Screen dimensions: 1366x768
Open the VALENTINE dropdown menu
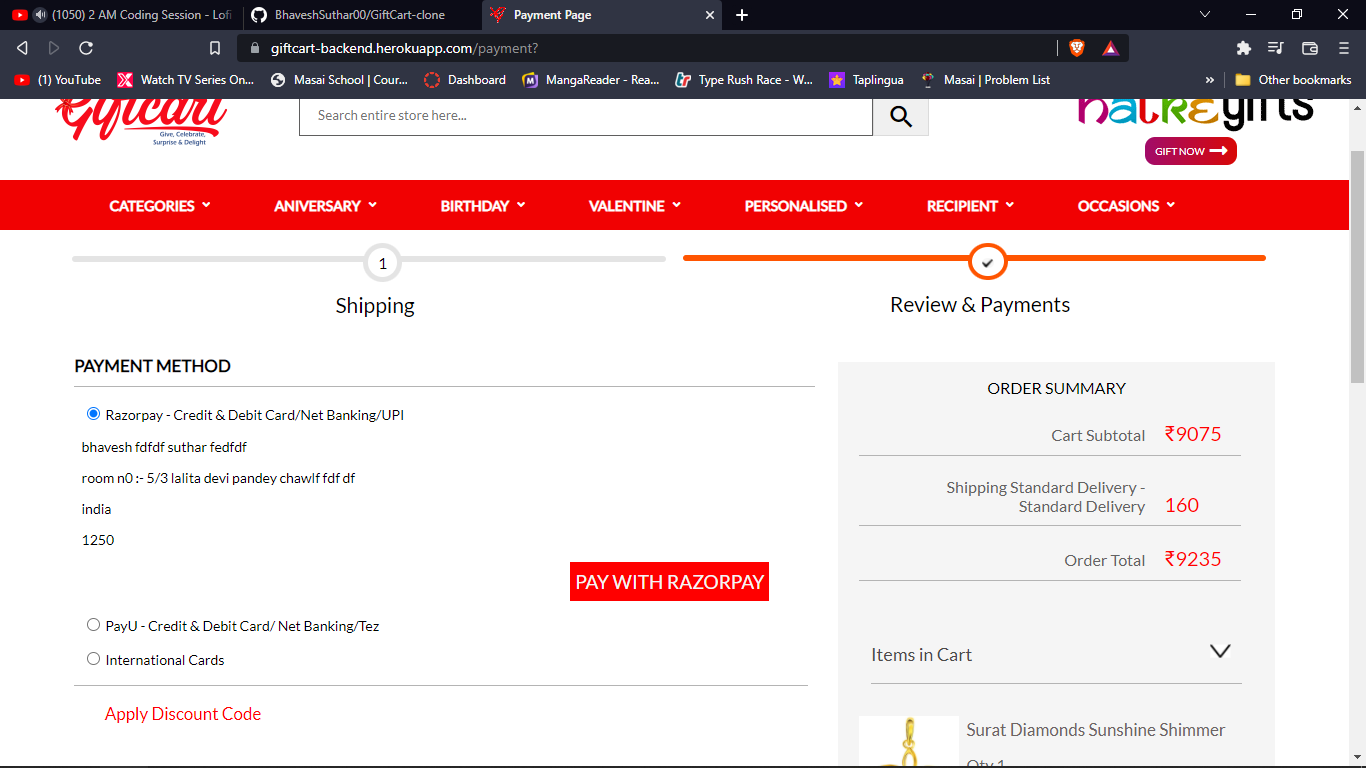(635, 206)
